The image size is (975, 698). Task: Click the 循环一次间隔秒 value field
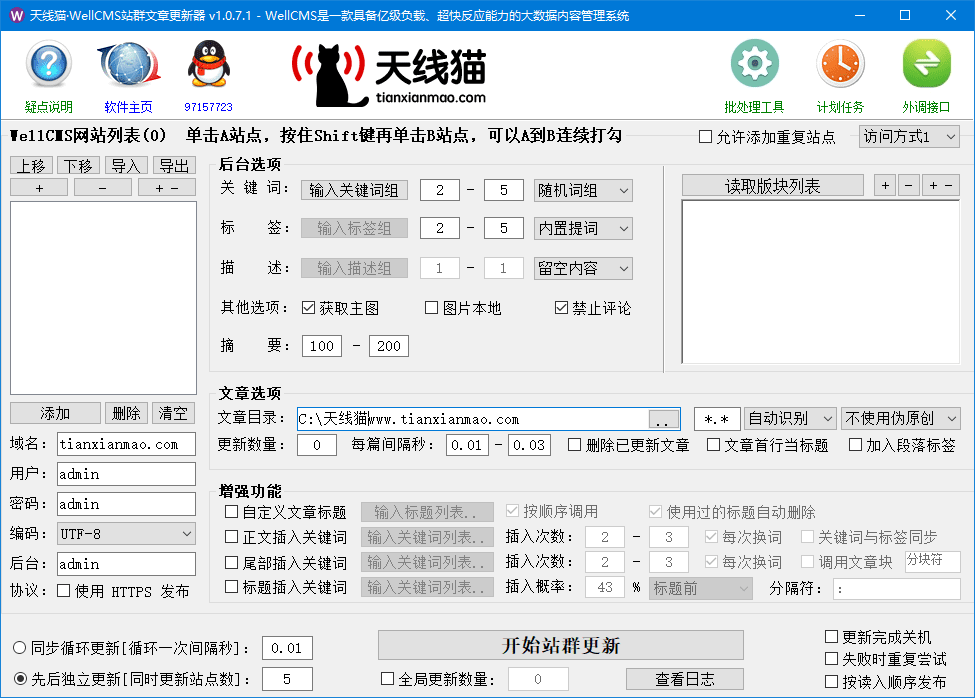287,648
